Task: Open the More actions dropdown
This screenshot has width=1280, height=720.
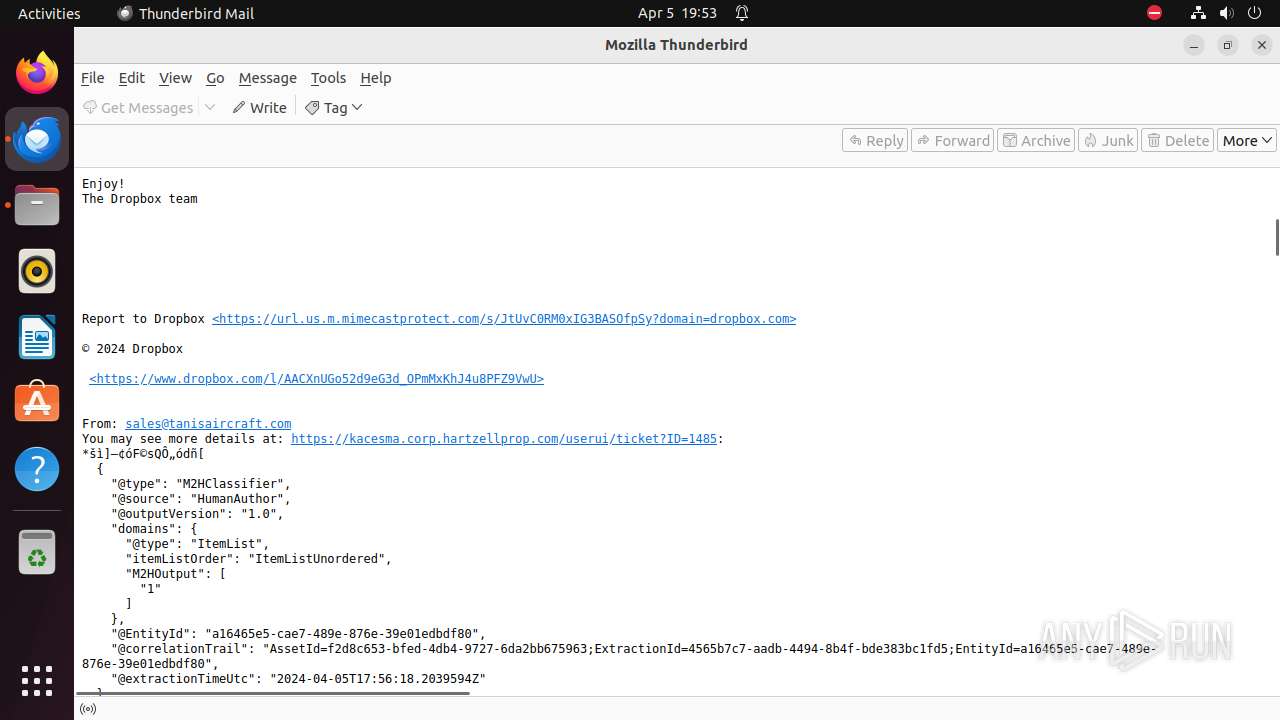Action: tap(1246, 140)
